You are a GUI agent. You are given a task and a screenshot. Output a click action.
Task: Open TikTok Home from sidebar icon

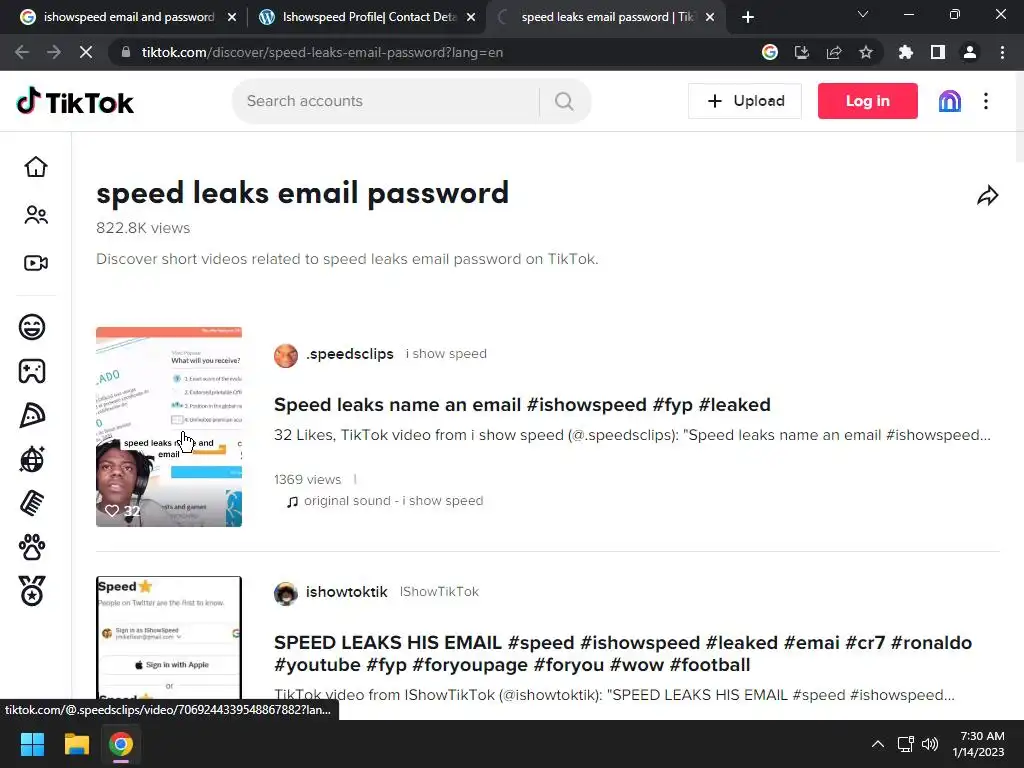[x=36, y=167]
